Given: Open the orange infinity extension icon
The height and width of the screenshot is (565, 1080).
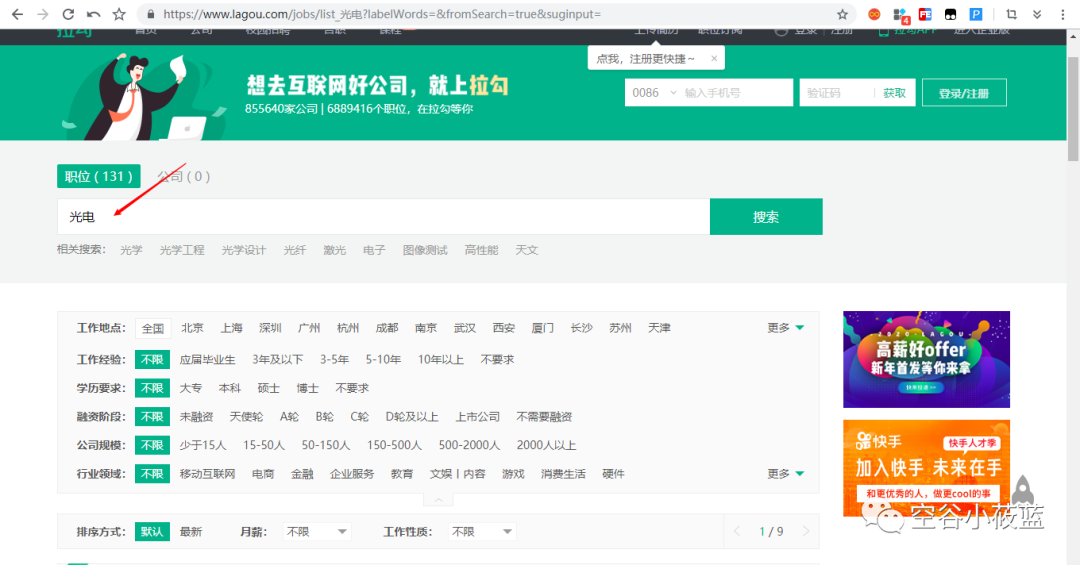Looking at the screenshot, I should [873, 14].
